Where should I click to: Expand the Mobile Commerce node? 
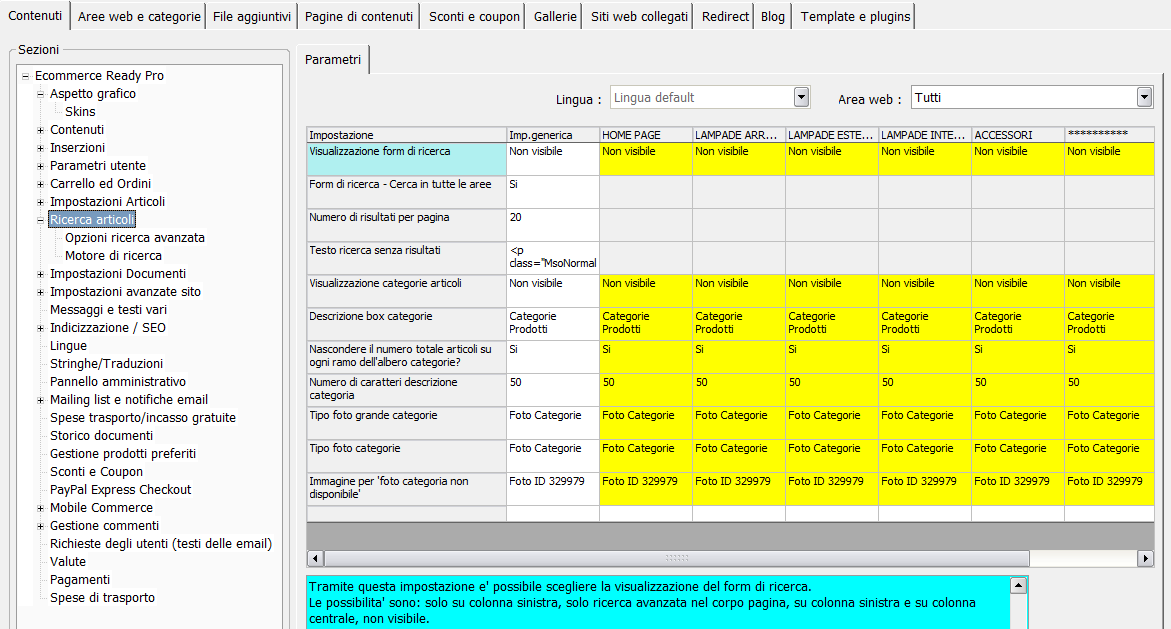tap(40, 508)
